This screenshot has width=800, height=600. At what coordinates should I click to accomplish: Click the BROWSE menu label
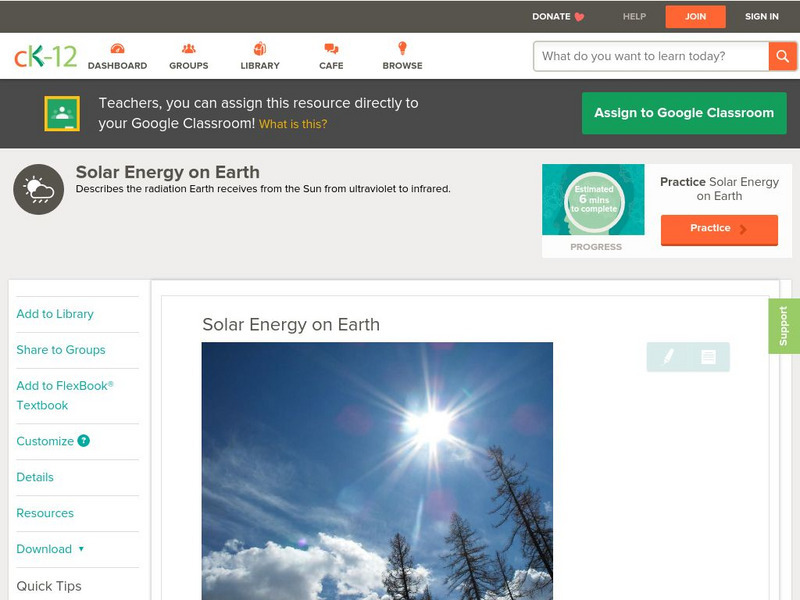click(403, 66)
